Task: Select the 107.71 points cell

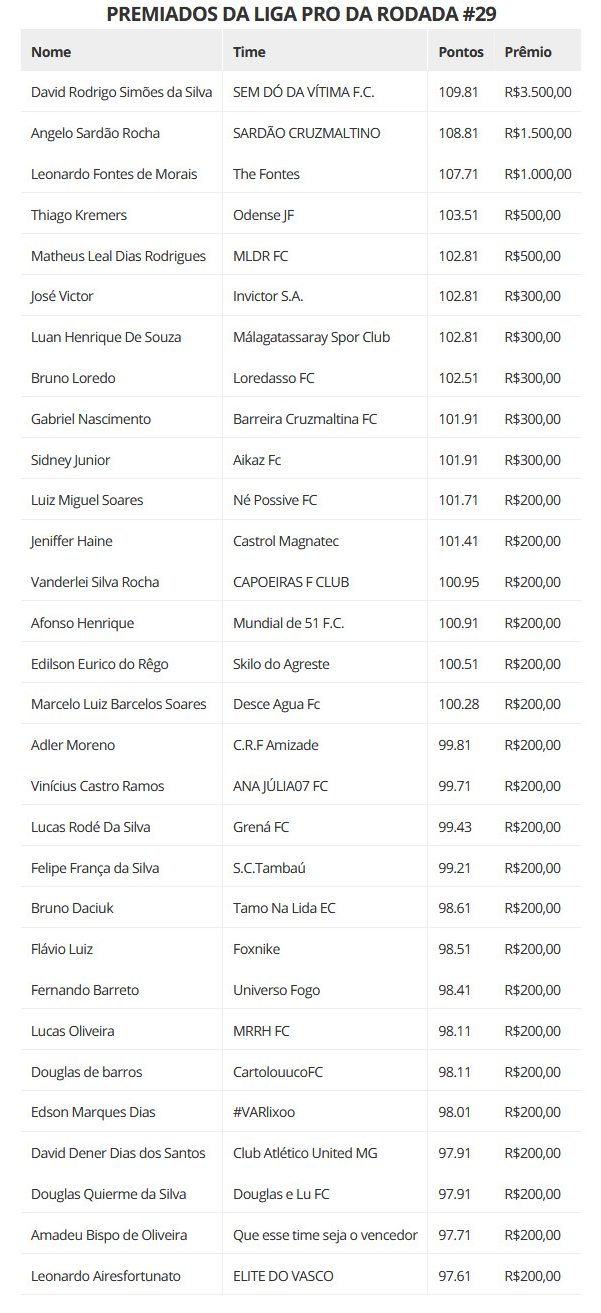Action: click(x=458, y=174)
